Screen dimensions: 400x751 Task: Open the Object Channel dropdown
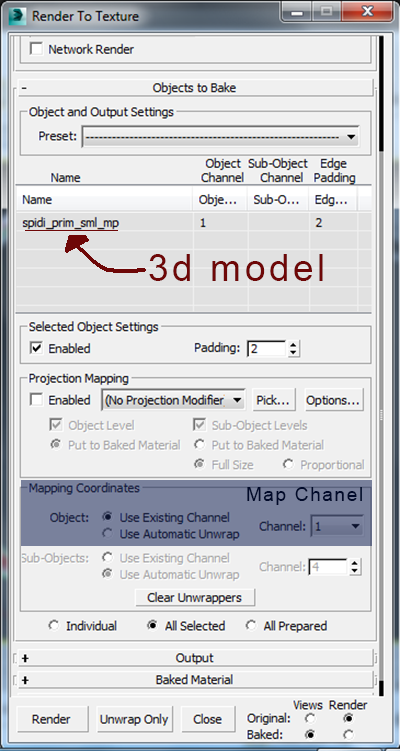coord(337,526)
